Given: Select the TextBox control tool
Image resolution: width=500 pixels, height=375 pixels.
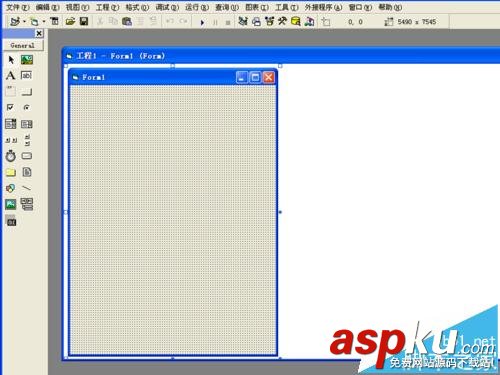Looking at the screenshot, I should click(x=27, y=75).
